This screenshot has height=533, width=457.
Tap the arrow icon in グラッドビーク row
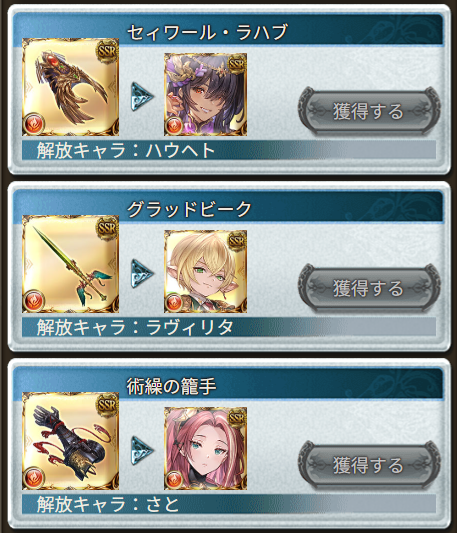(x=142, y=274)
